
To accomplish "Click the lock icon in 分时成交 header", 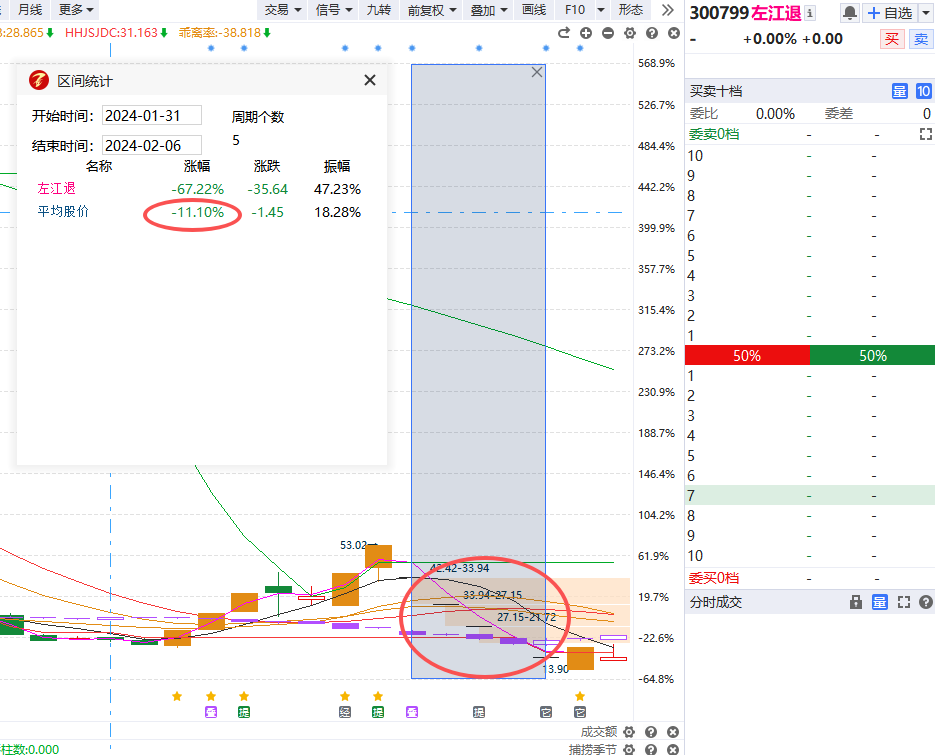I will 856,602.
